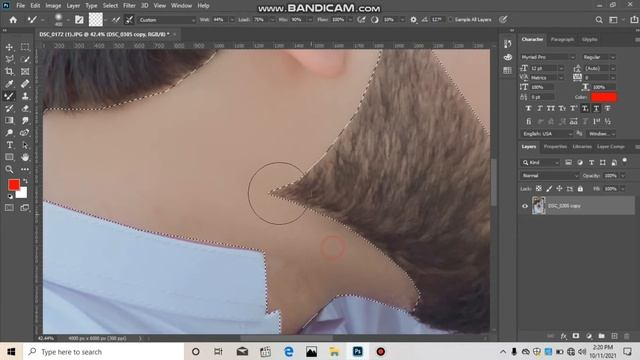Open the Window menu
640x360 pixels.
[x=181, y=6]
